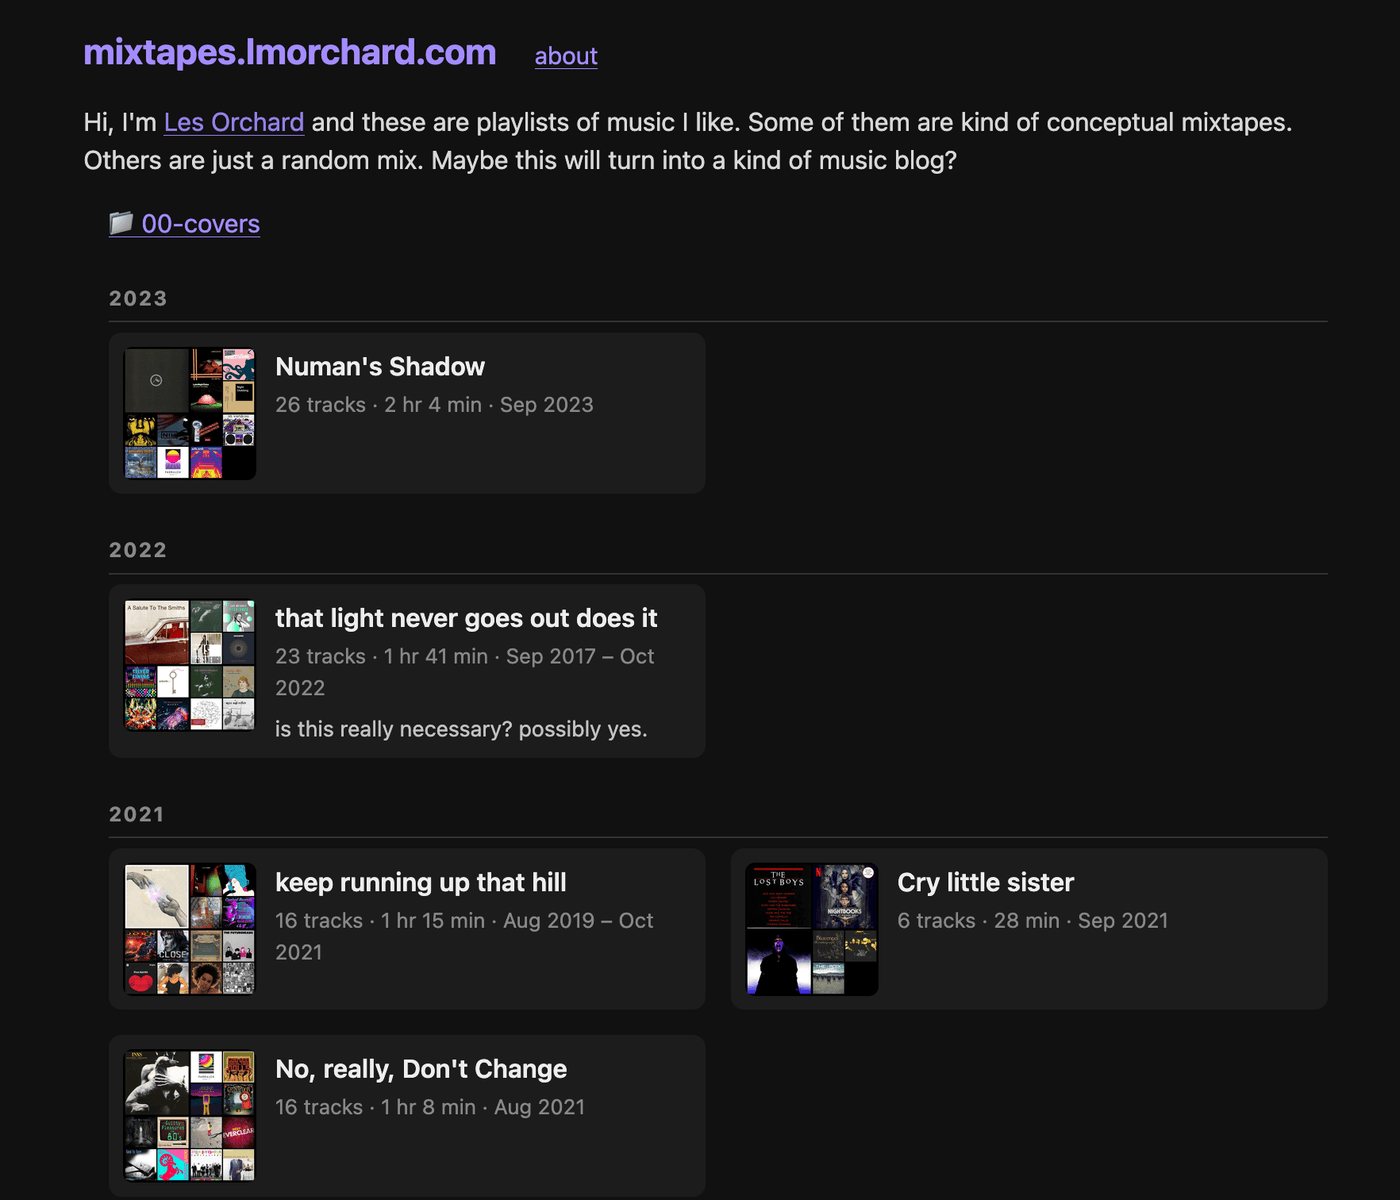The image size is (1400, 1200).
Task: Click the 2023 year heading
Action: pos(138,298)
